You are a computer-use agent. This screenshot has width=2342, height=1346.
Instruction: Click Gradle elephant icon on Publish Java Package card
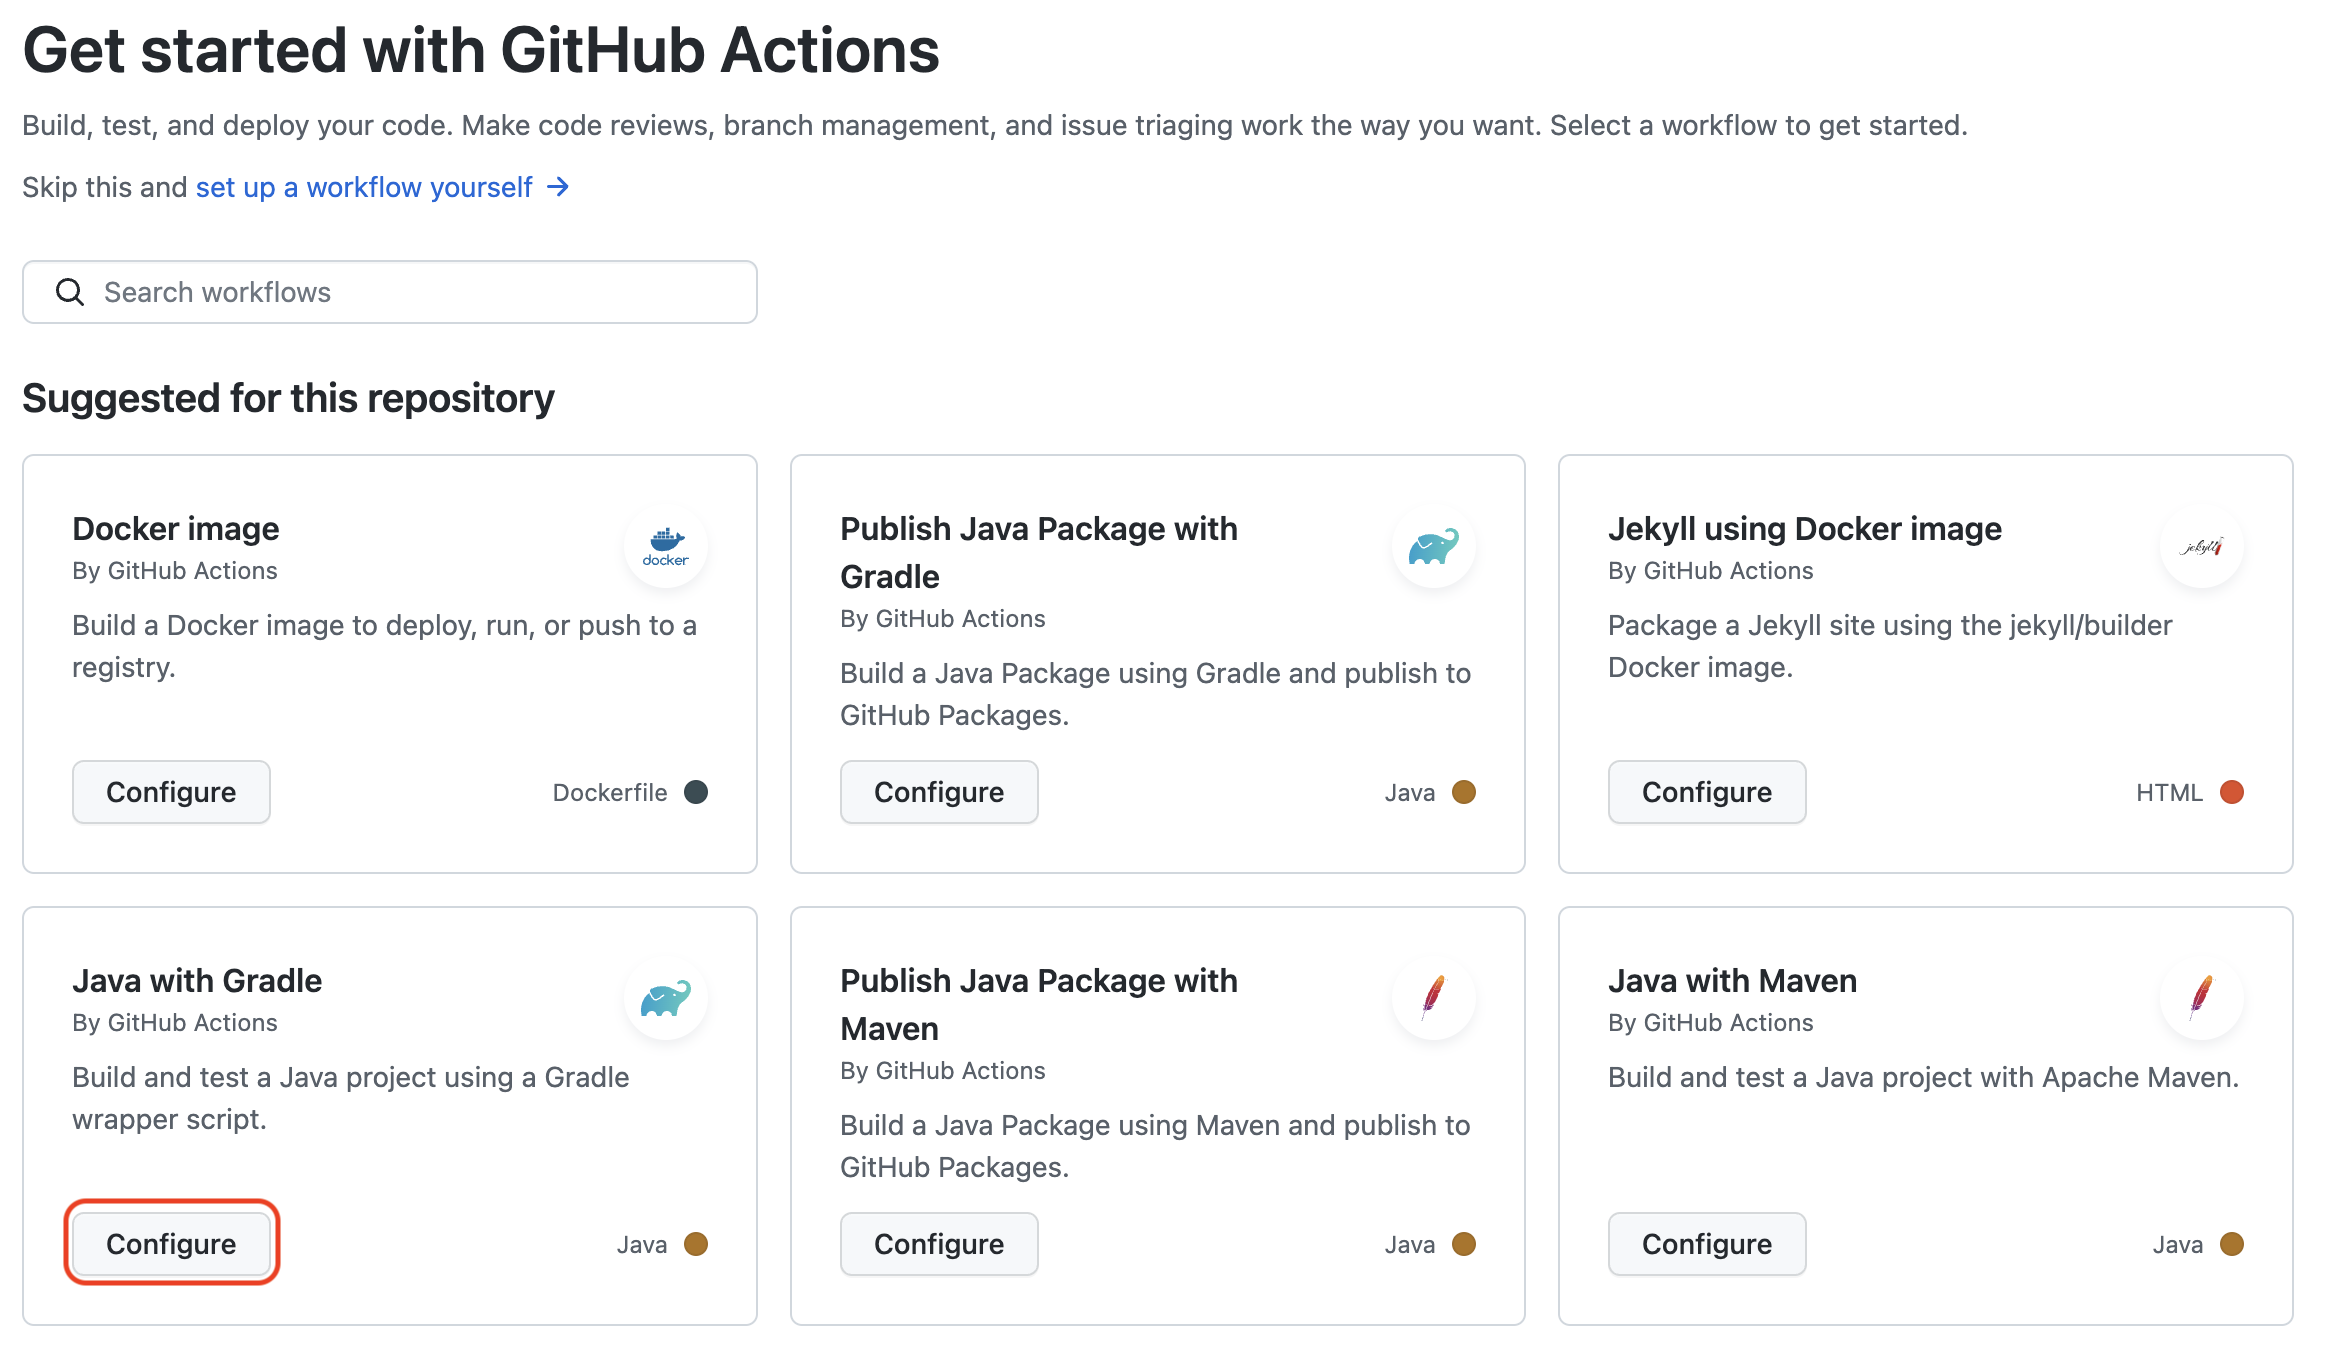[x=1433, y=546]
